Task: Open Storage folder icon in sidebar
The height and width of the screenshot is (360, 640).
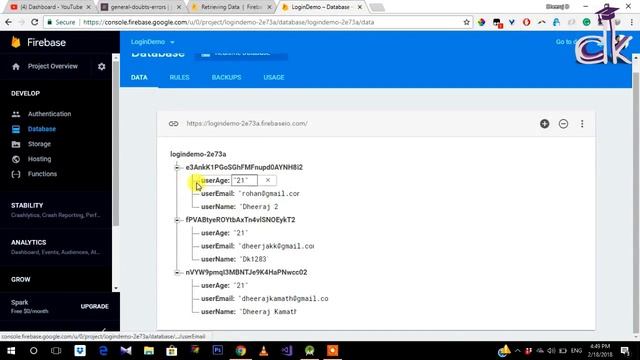Action: point(16,144)
